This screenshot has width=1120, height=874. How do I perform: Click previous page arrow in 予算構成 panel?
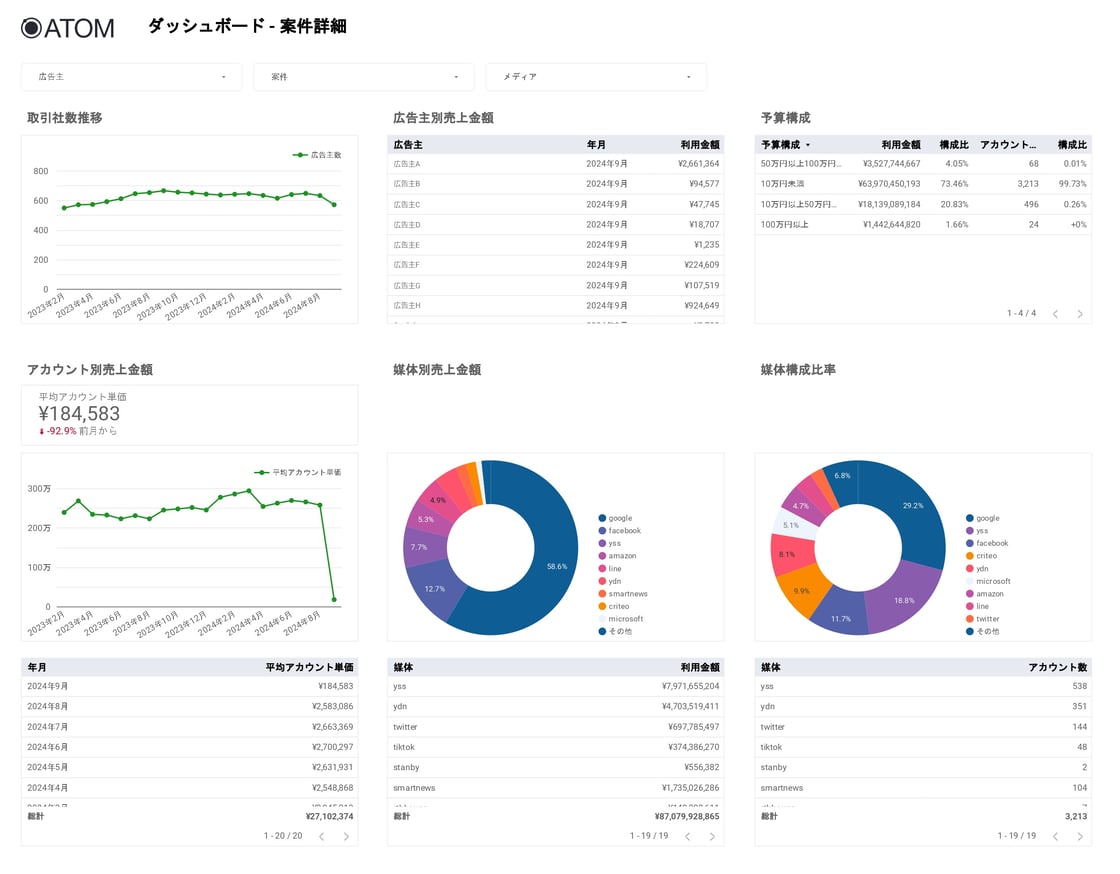click(x=1056, y=313)
